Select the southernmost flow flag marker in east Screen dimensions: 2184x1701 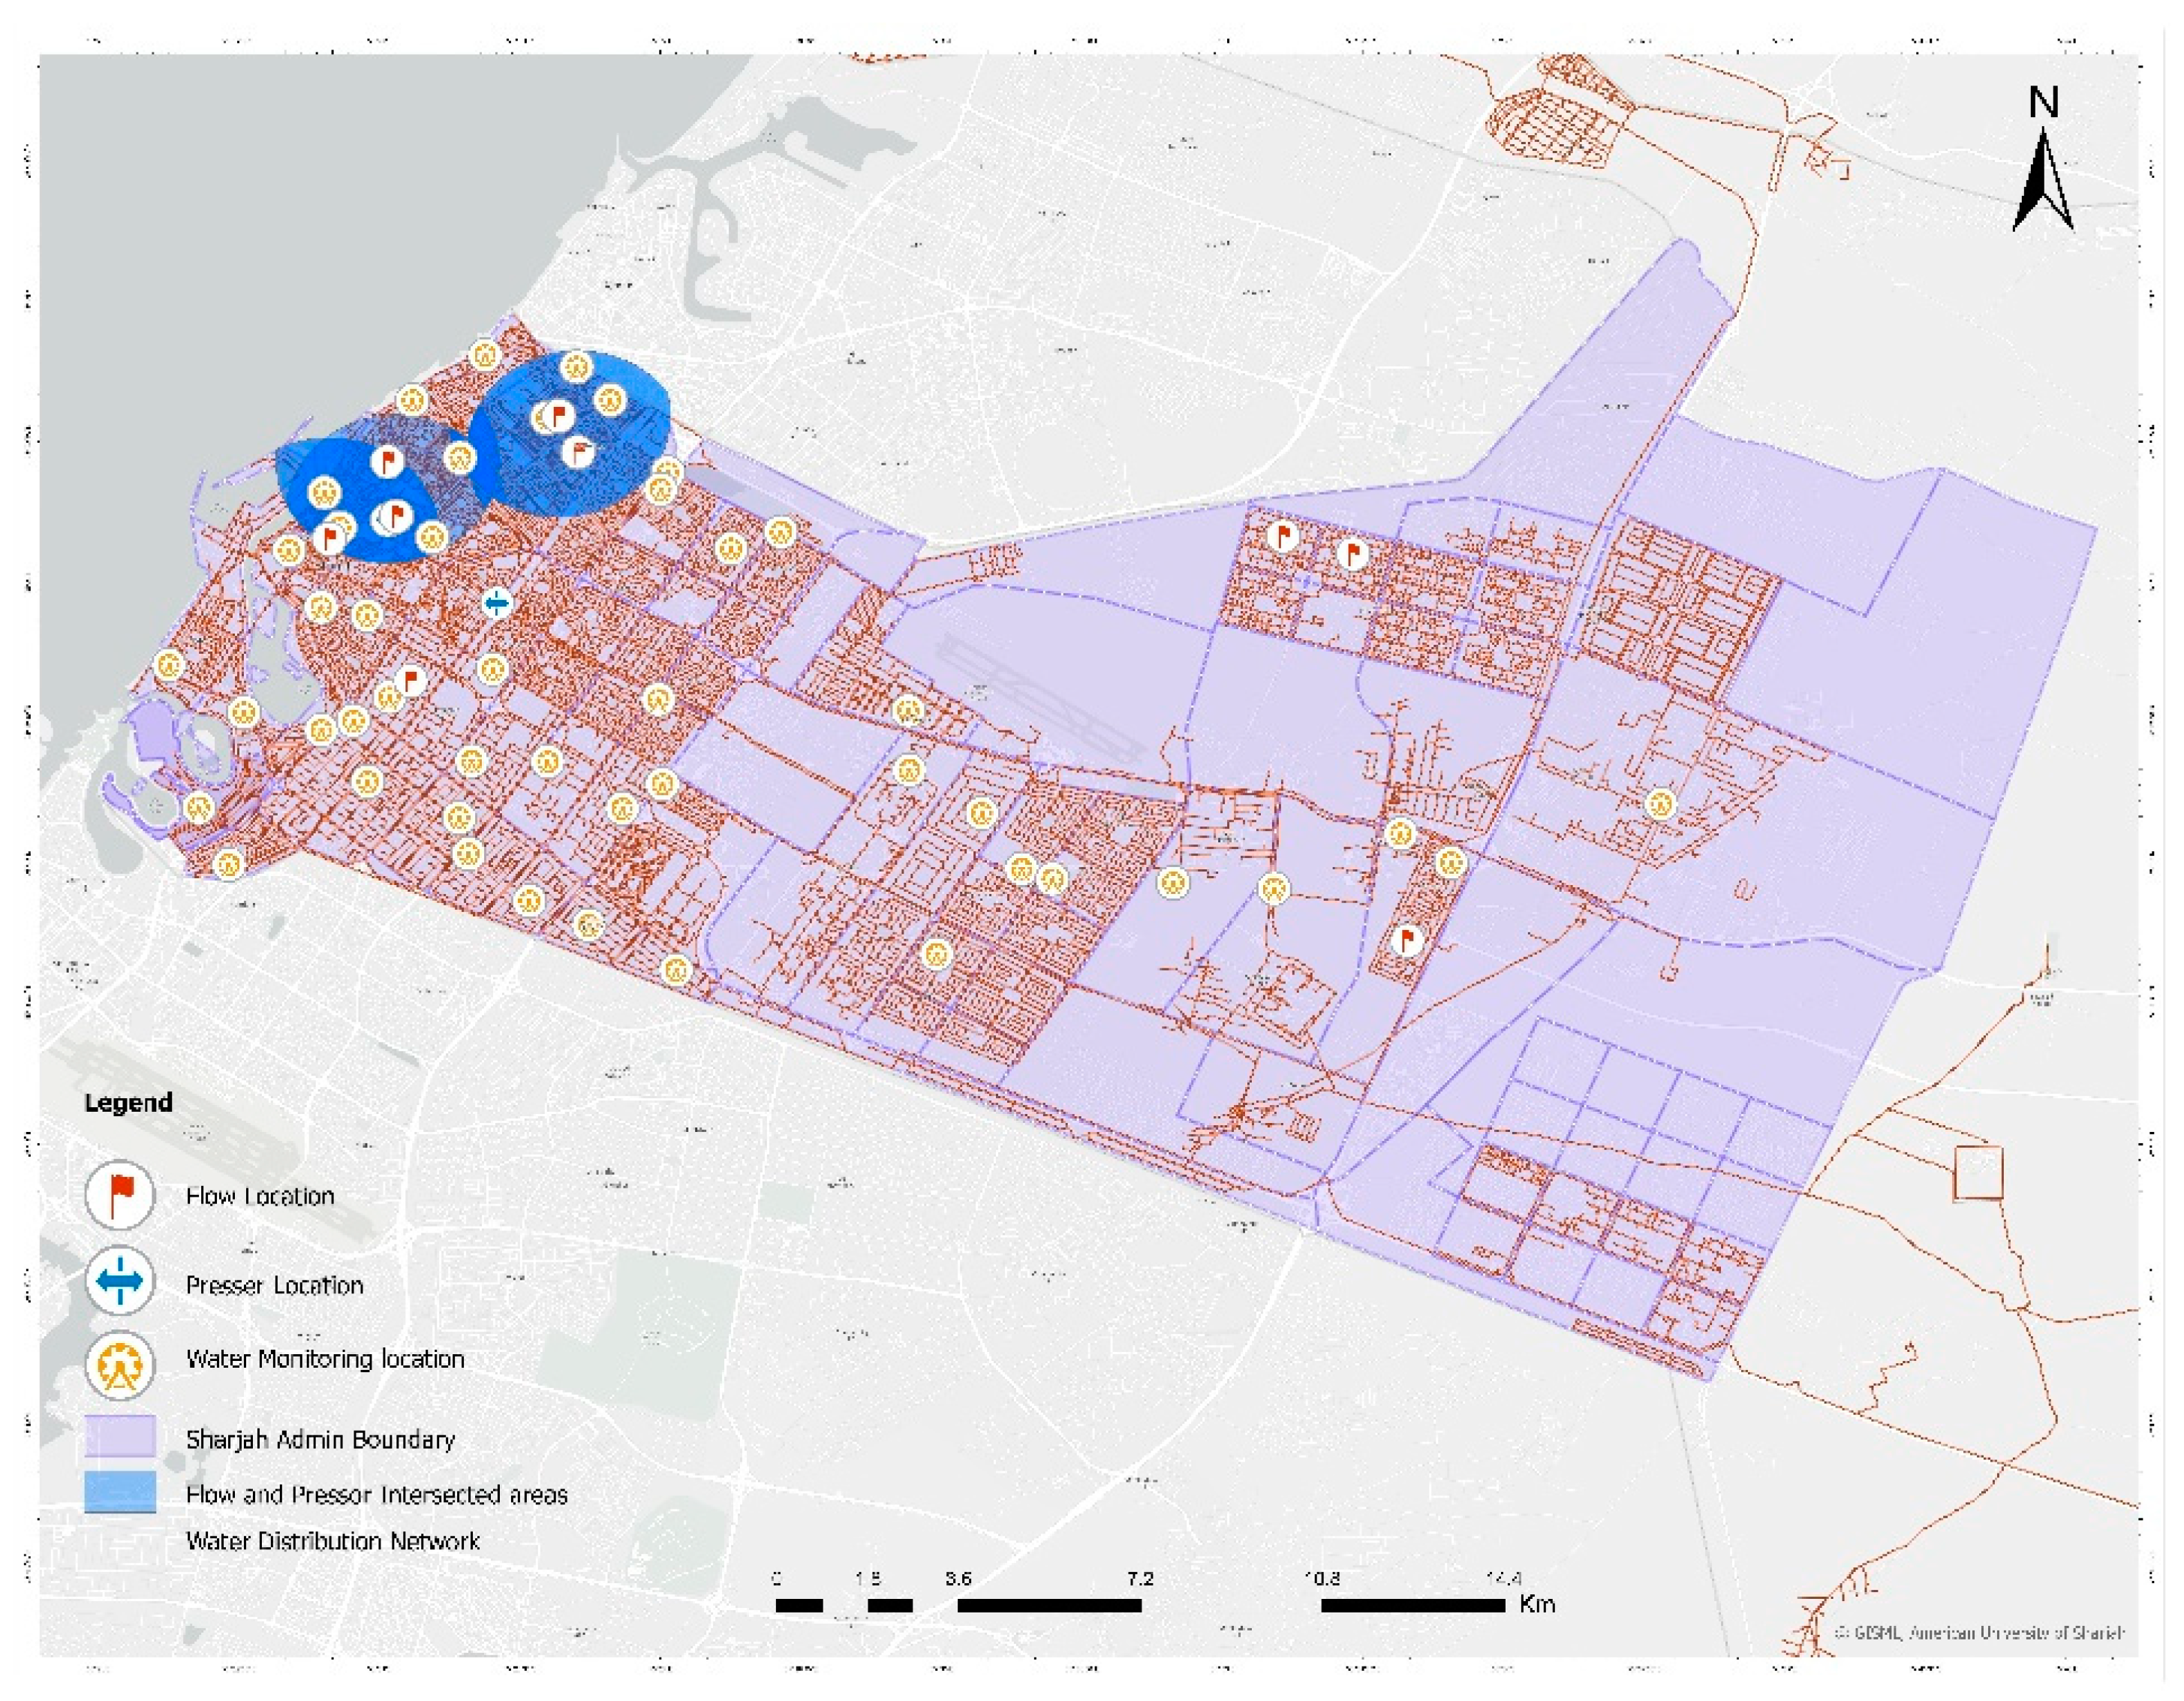[1407, 941]
